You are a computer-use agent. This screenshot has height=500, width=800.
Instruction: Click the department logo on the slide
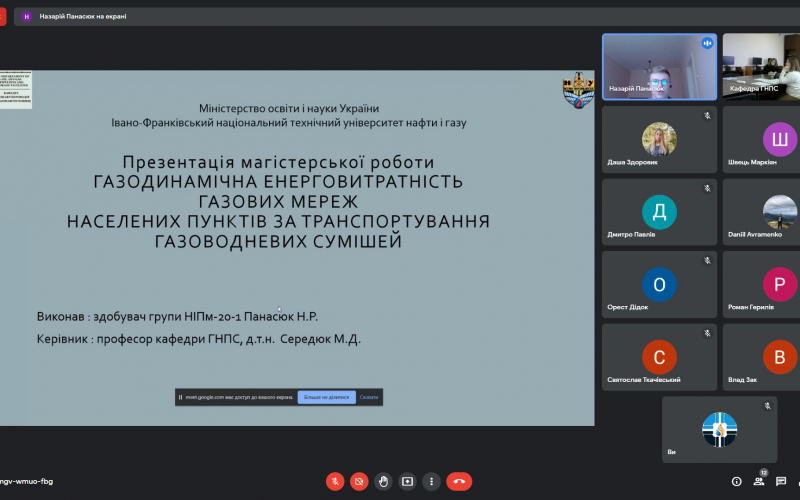pyautogui.click(x=16, y=89)
